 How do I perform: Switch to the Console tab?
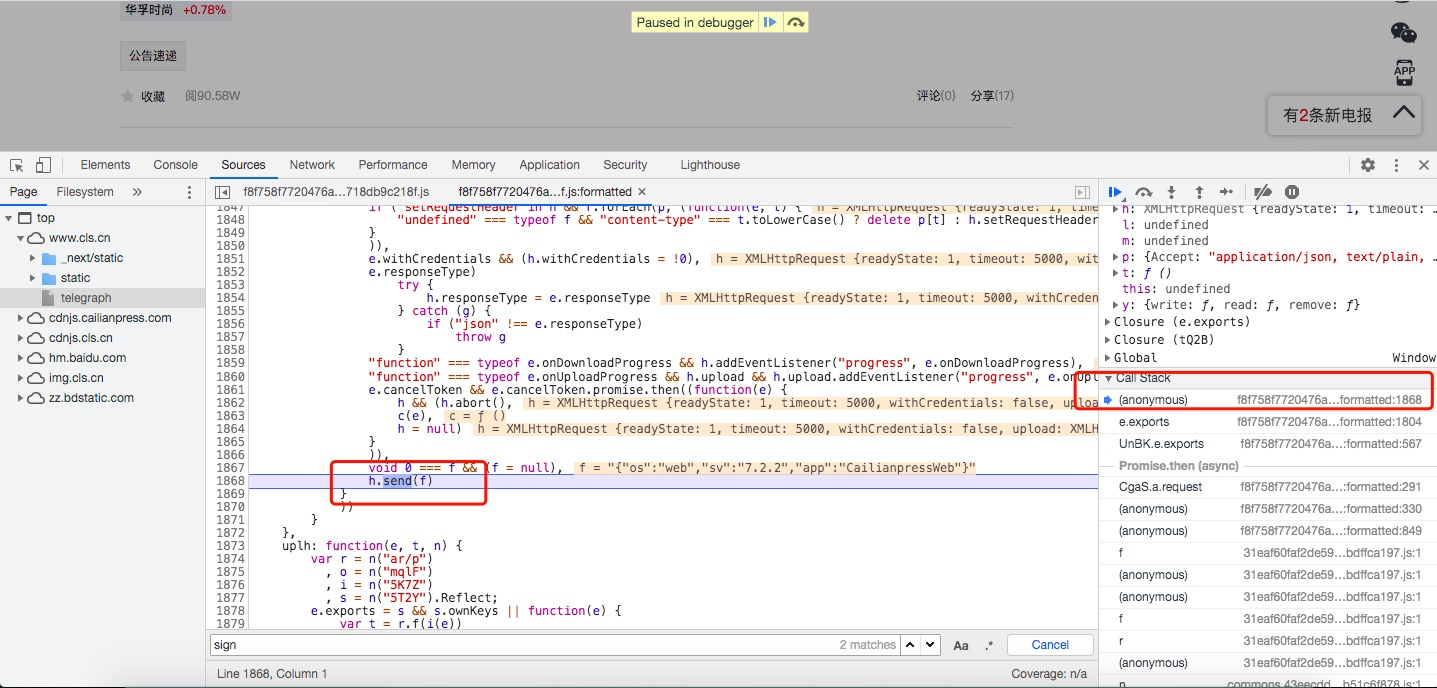coord(176,165)
